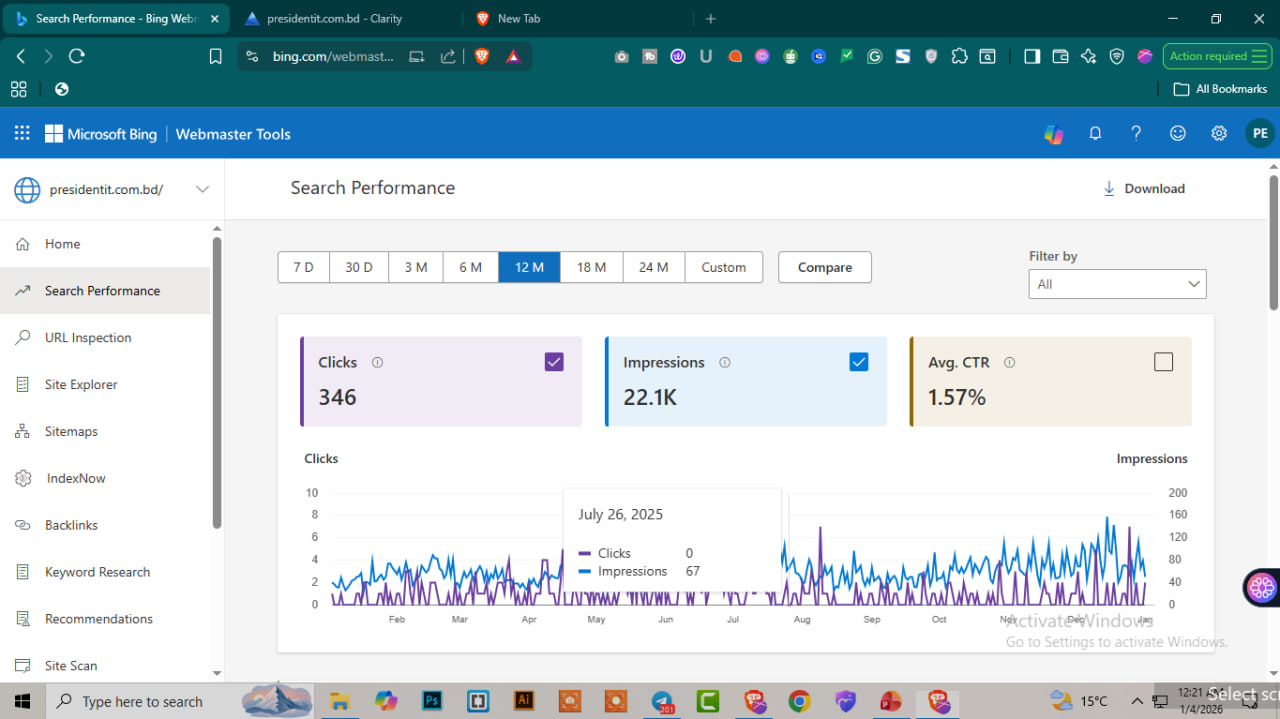Select the 3 M date range tab
Image resolution: width=1280 pixels, height=719 pixels.
click(x=416, y=267)
